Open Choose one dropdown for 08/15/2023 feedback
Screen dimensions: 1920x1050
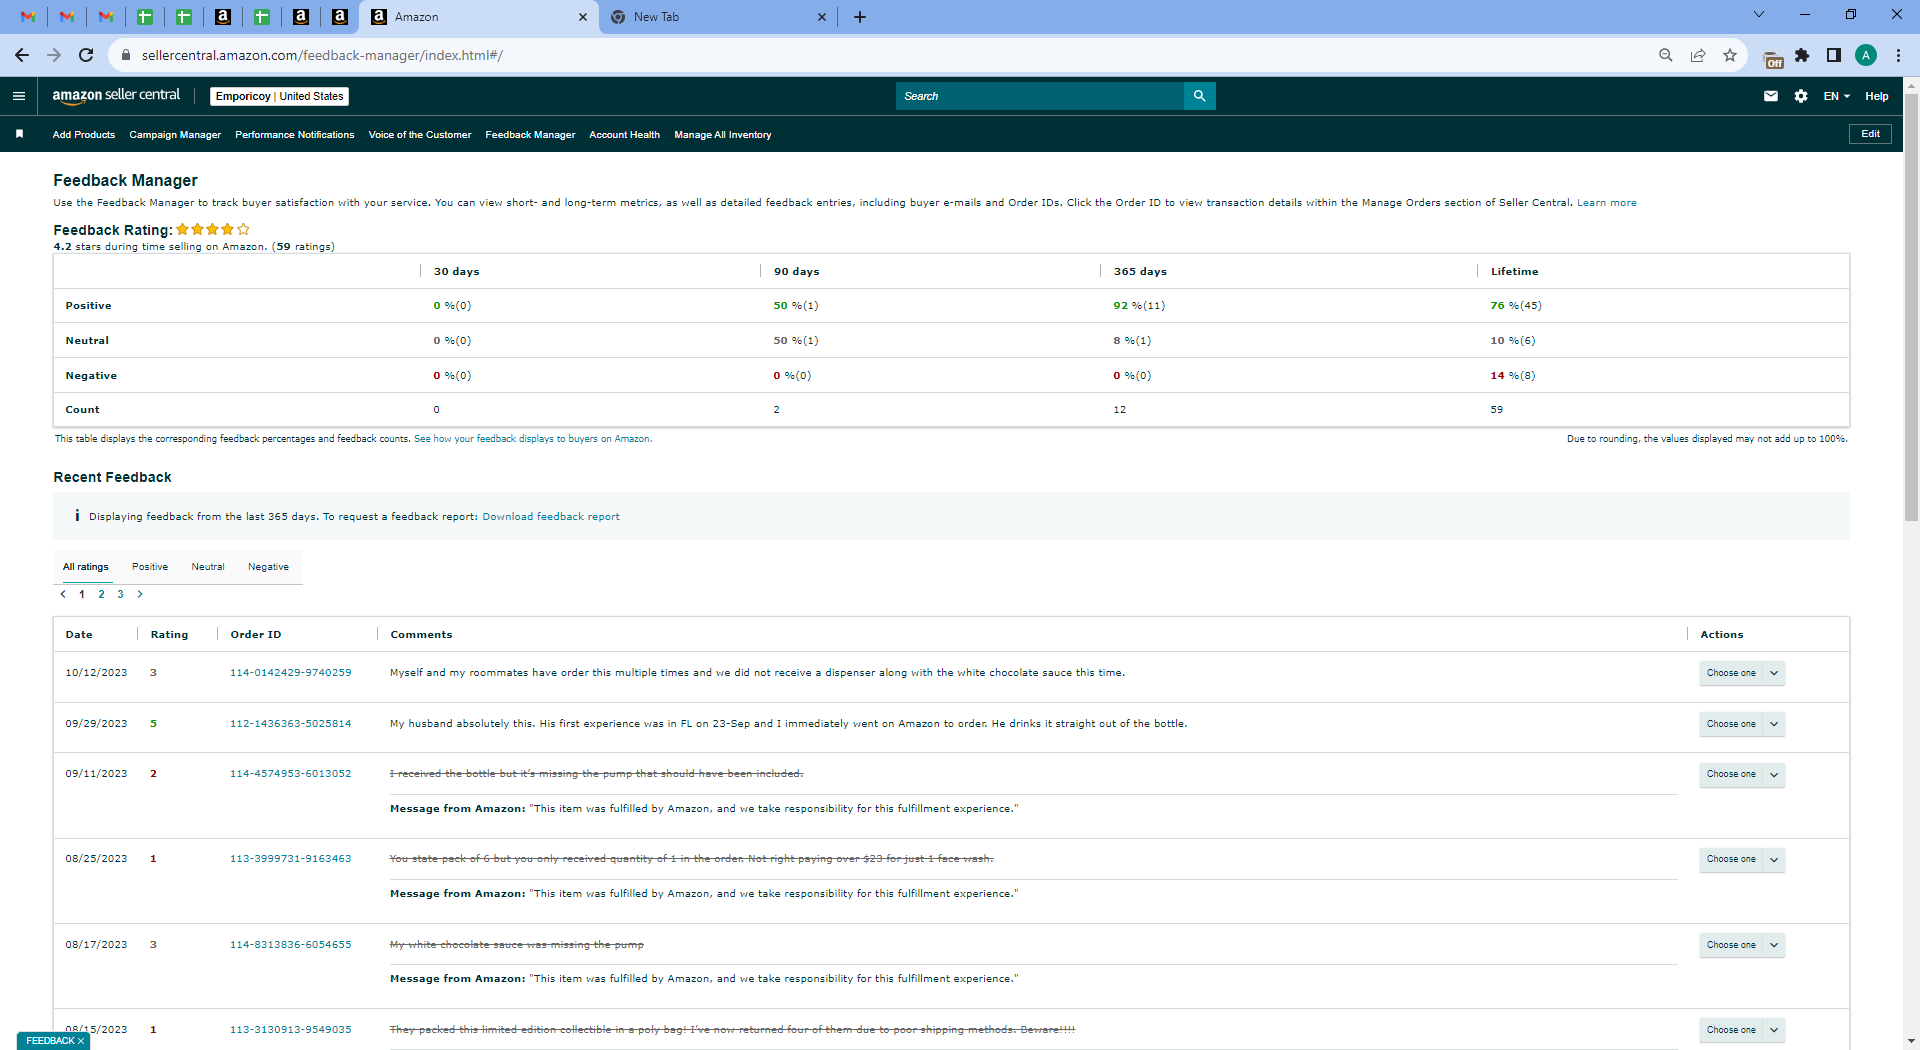(1742, 1030)
